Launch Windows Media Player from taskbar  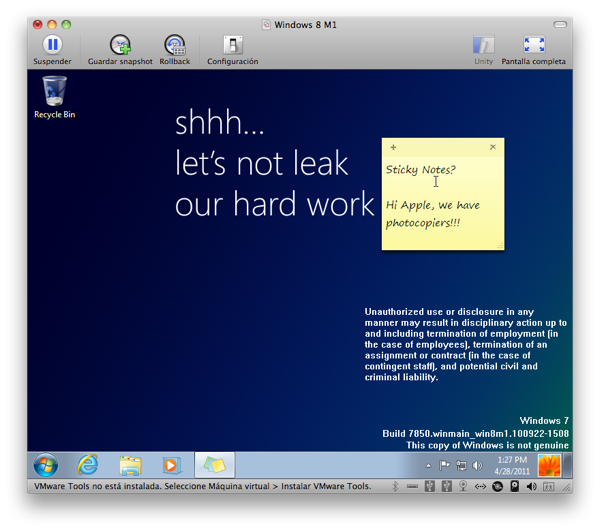pyautogui.click(x=171, y=465)
